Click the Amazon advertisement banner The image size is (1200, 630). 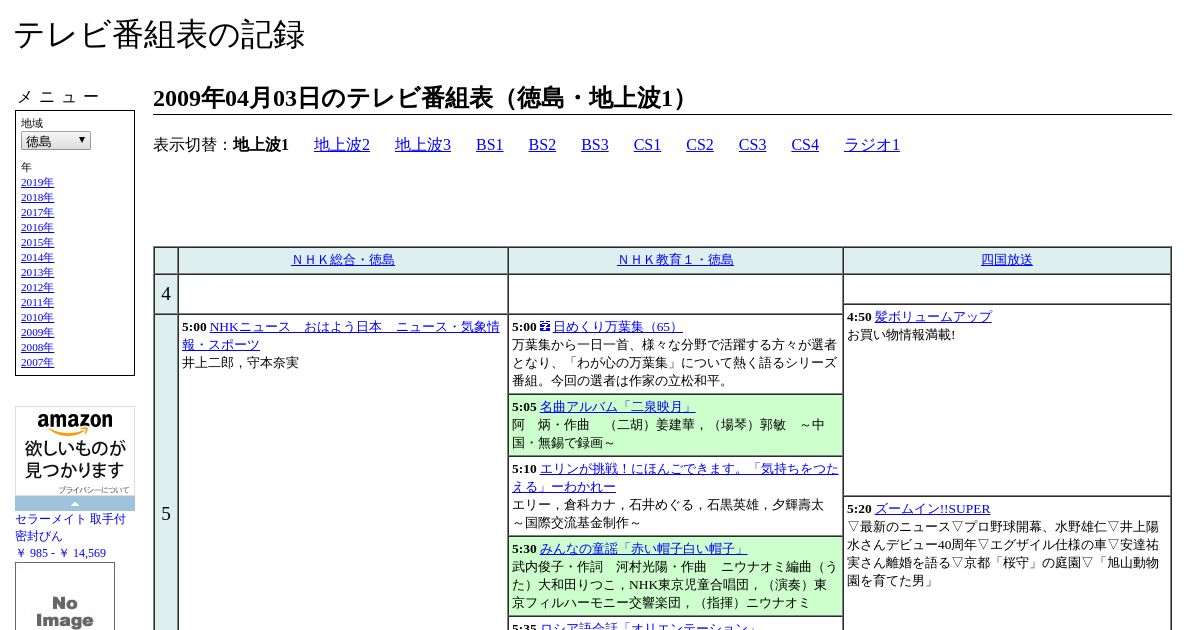point(75,458)
